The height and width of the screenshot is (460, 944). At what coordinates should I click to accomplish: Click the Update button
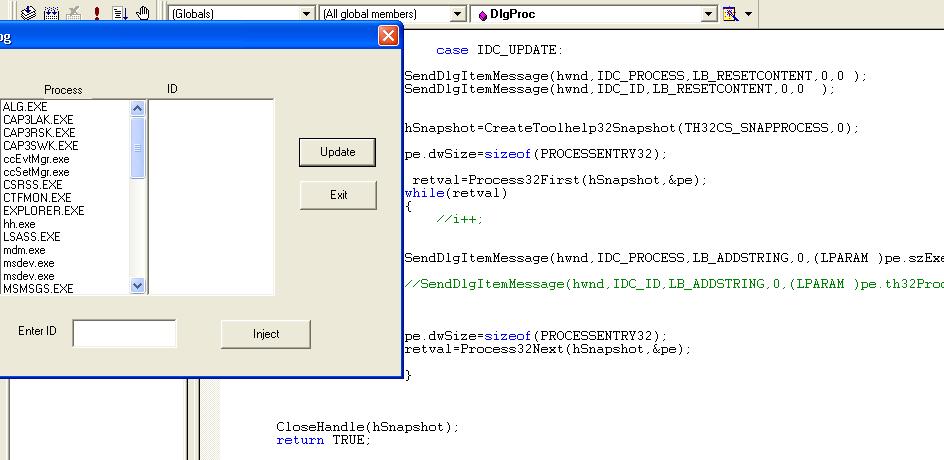[337, 152]
